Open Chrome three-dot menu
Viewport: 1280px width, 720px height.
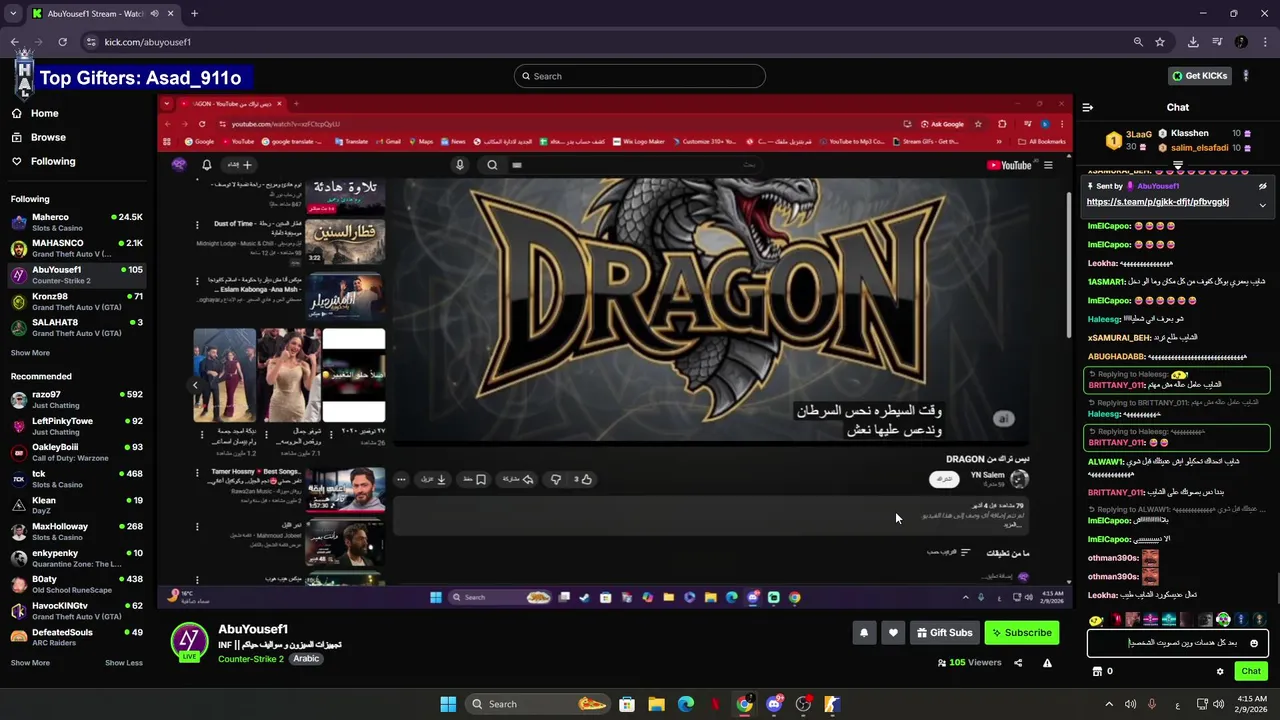[1265, 42]
